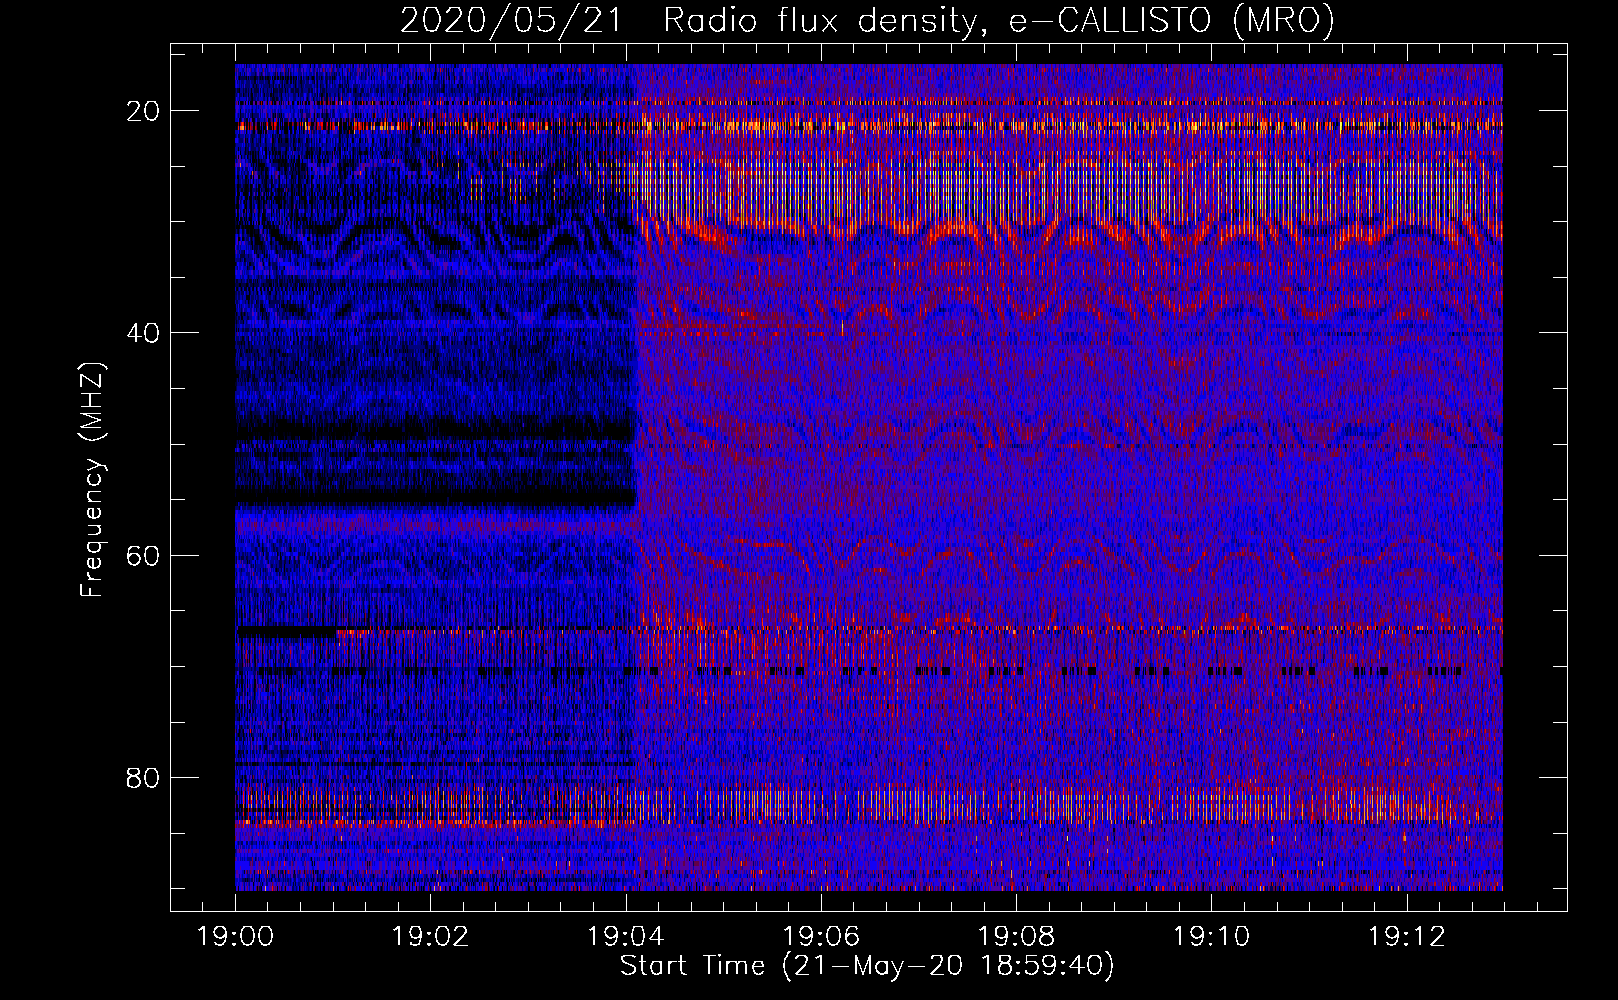Click the "19:02" time tick label
The width and height of the screenshot is (1618, 1000).
[x=430, y=937]
